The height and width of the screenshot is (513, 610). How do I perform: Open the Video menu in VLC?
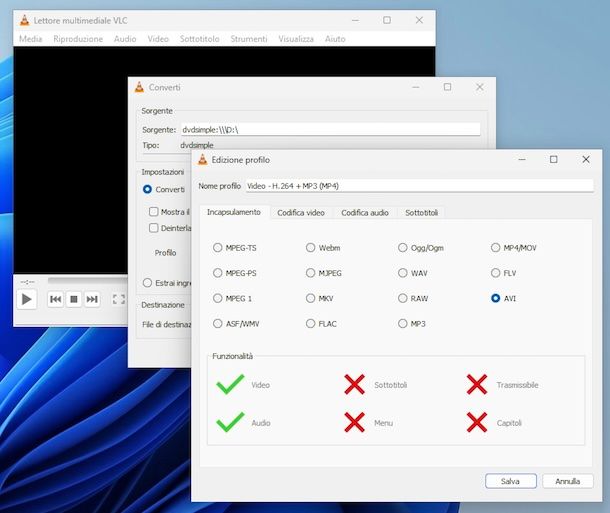tap(158, 39)
